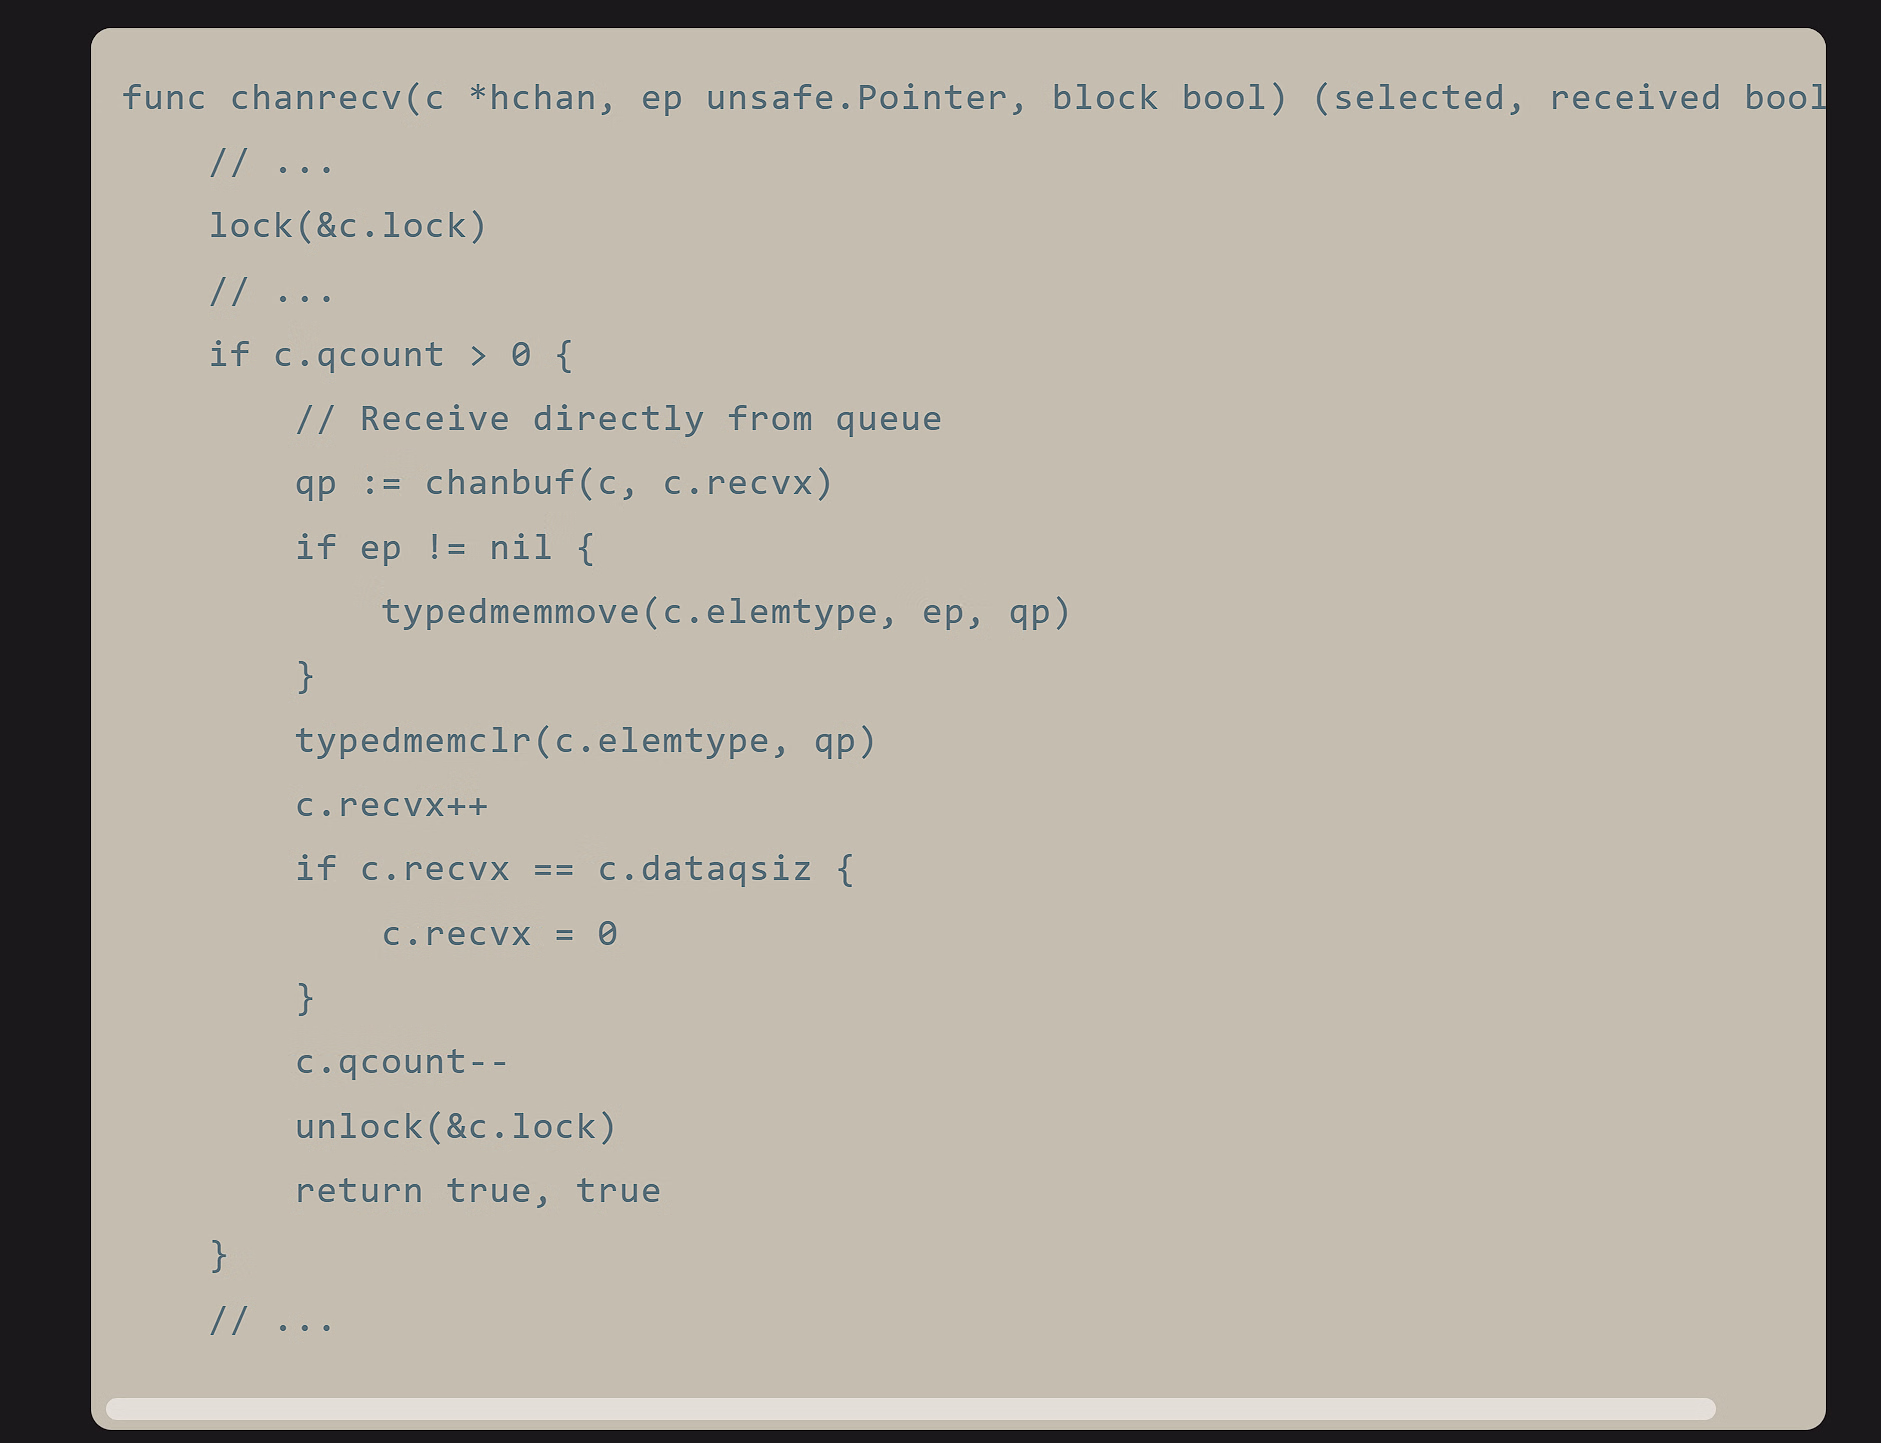Click the c.qcount-- statement

(x=401, y=1062)
